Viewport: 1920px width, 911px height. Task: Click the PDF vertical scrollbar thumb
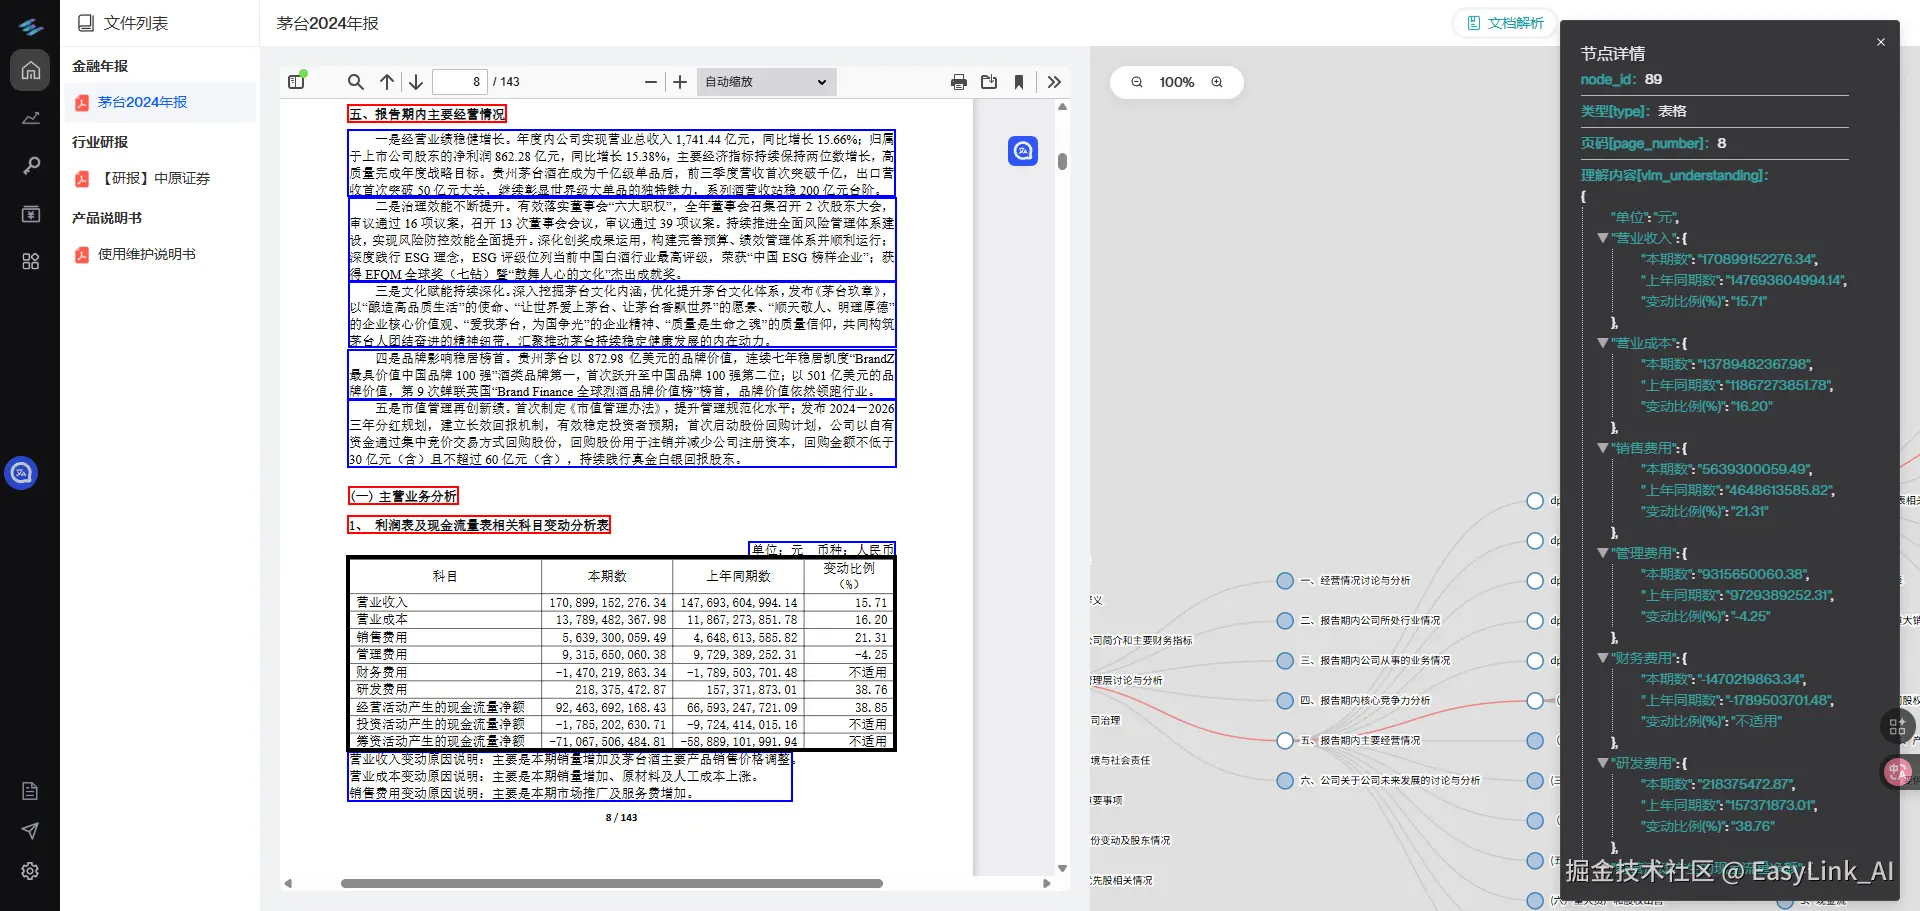(1062, 161)
